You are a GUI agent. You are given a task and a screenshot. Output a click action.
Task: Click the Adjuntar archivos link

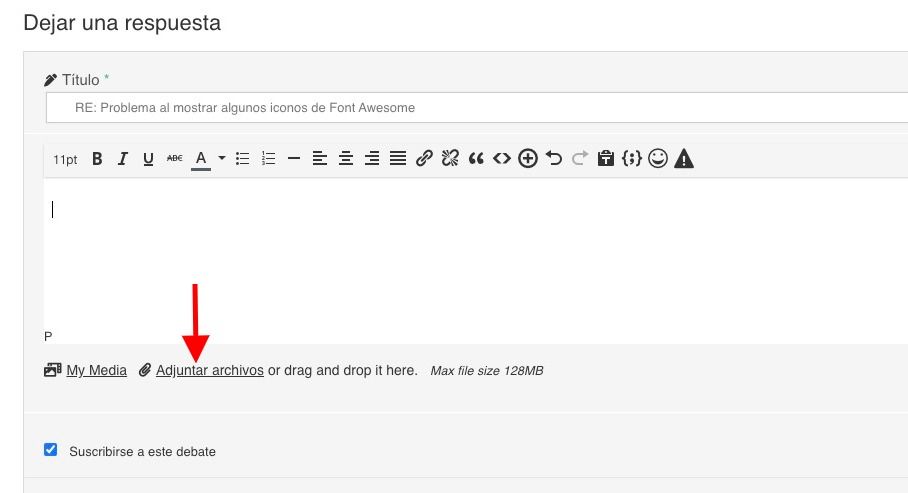pos(210,370)
